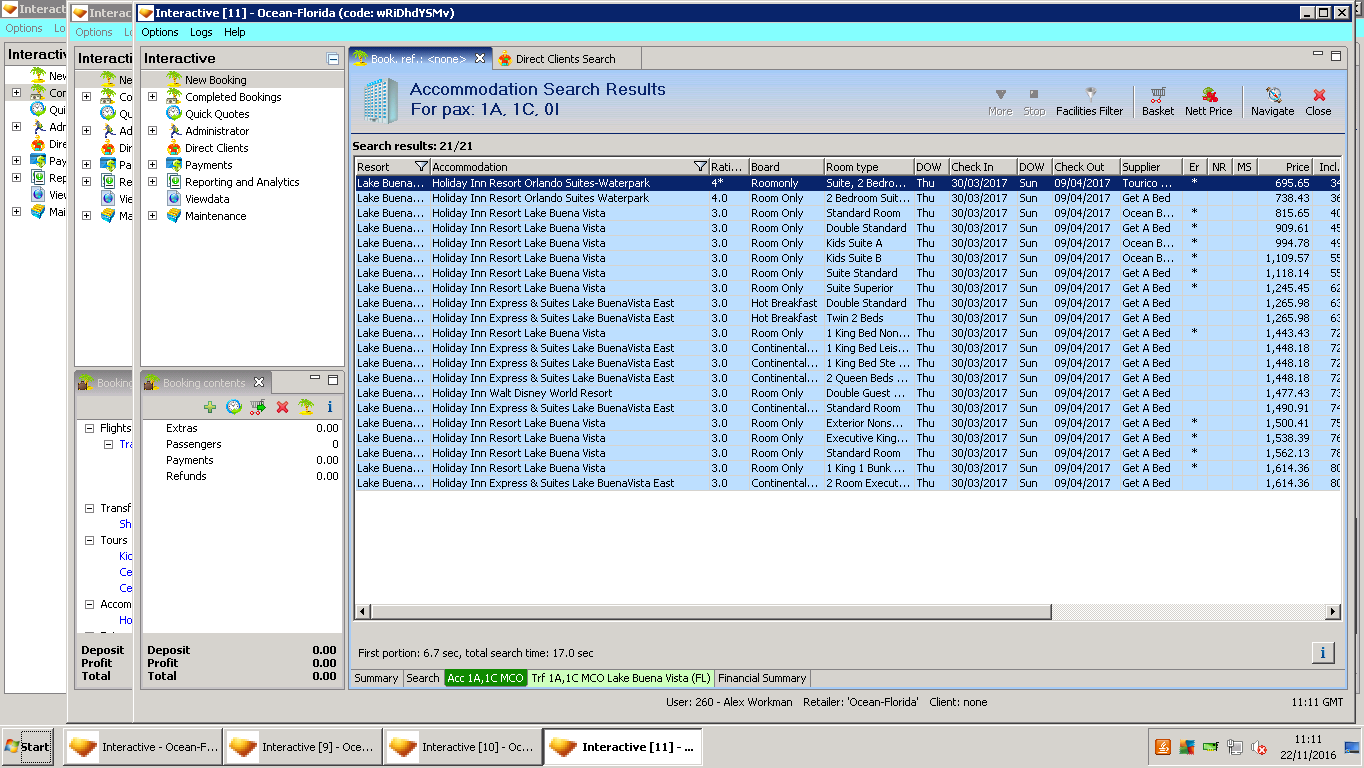
Task: Click the green plus add icon in Booking contents
Action: pos(210,407)
